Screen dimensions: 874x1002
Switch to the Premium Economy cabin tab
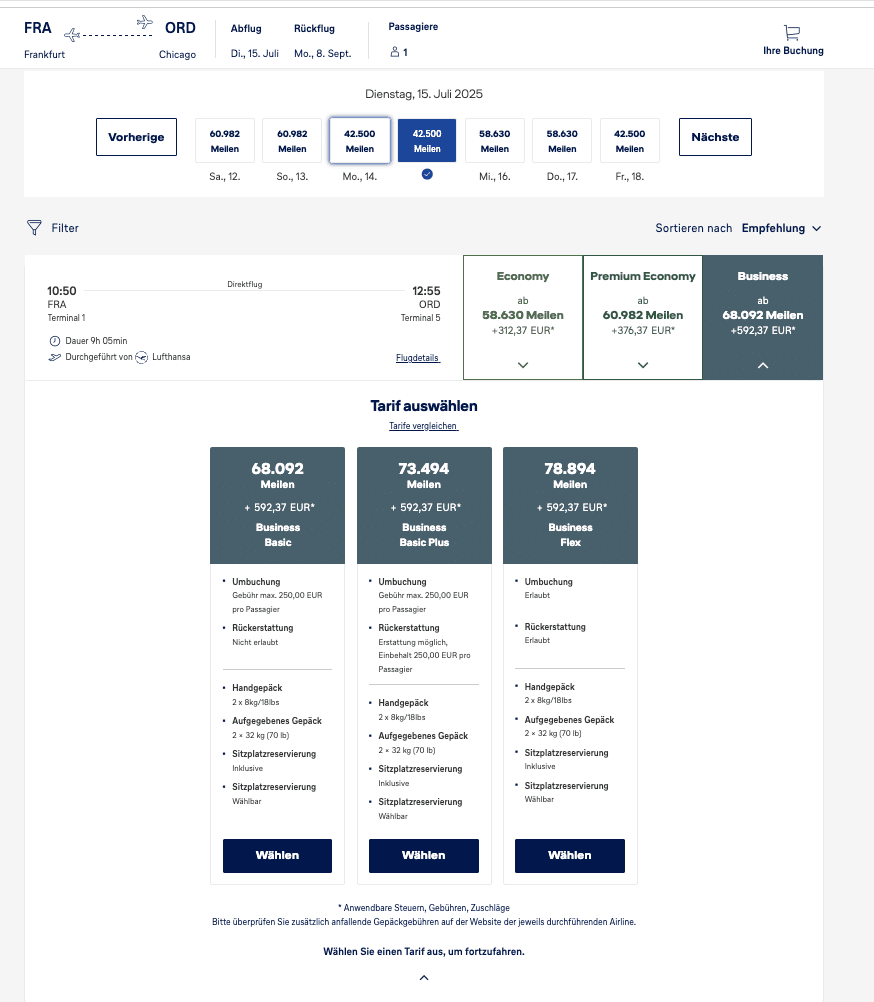click(642, 317)
